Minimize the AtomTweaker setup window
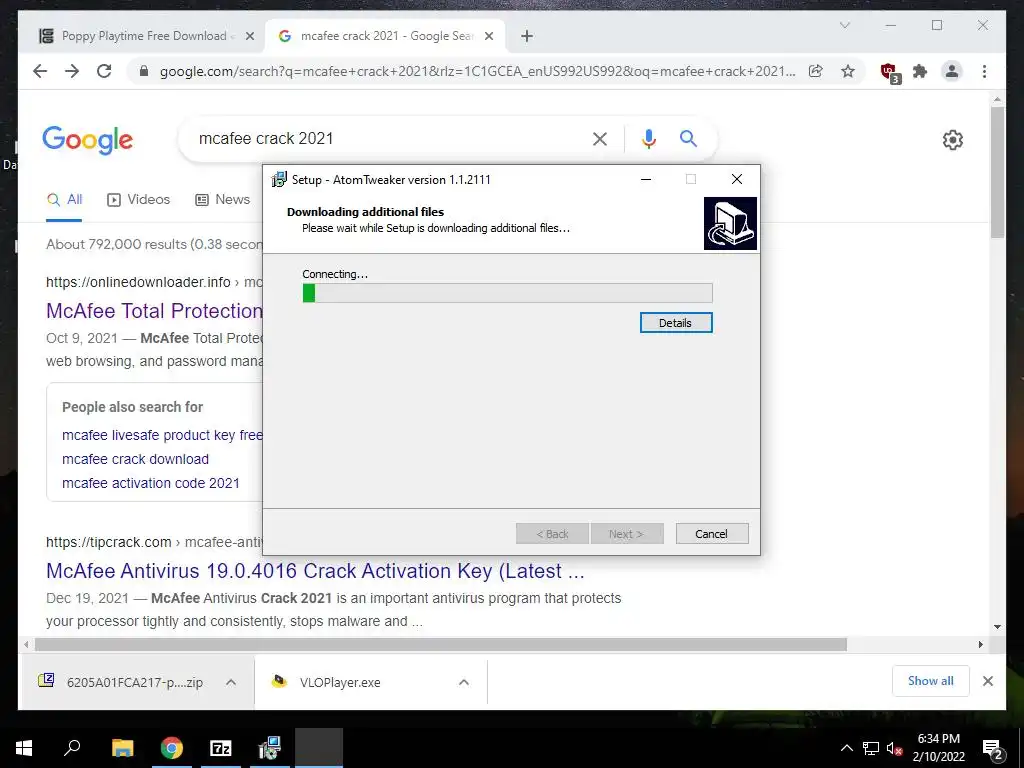 point(646,180)
